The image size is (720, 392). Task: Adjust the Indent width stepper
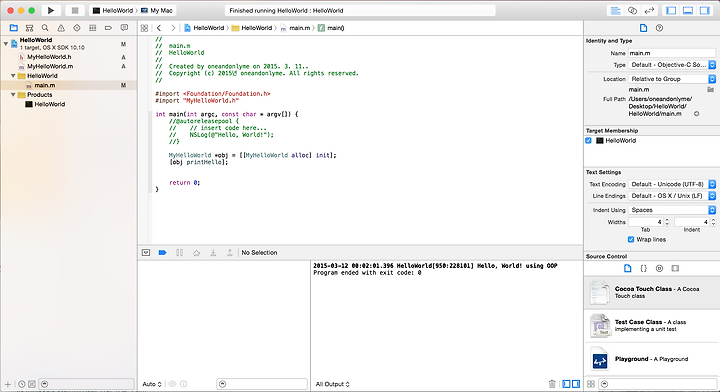(713, 222)
